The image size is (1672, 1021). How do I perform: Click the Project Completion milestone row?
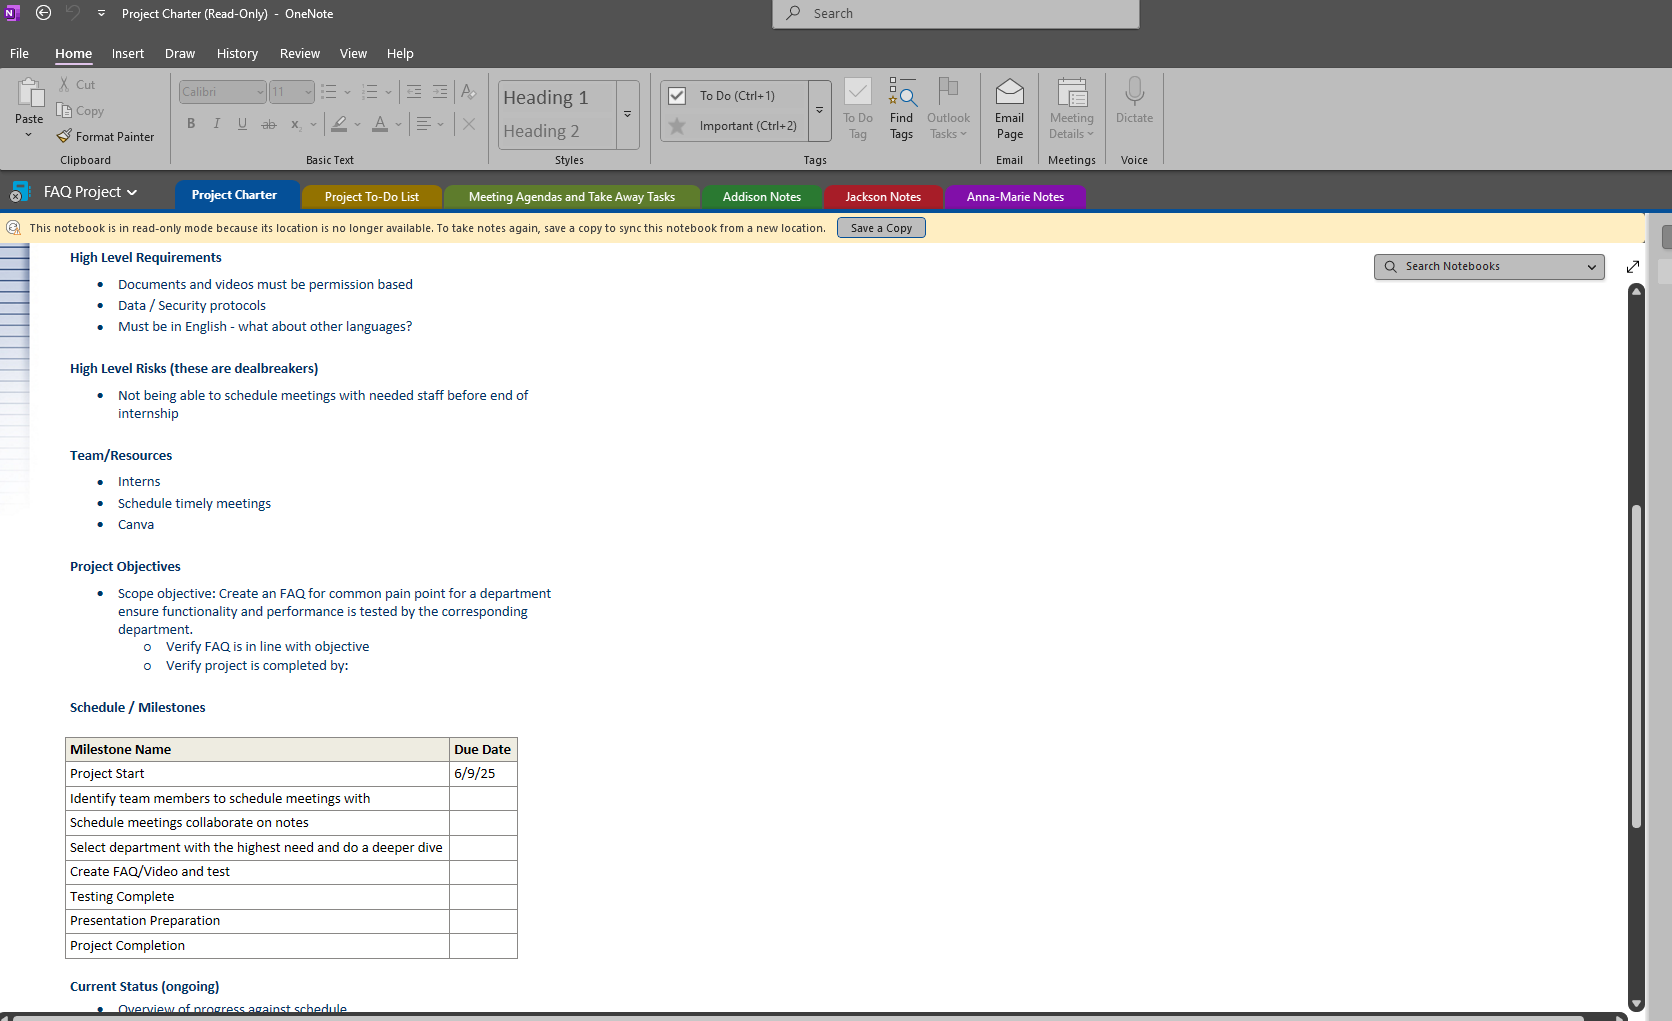291,946
